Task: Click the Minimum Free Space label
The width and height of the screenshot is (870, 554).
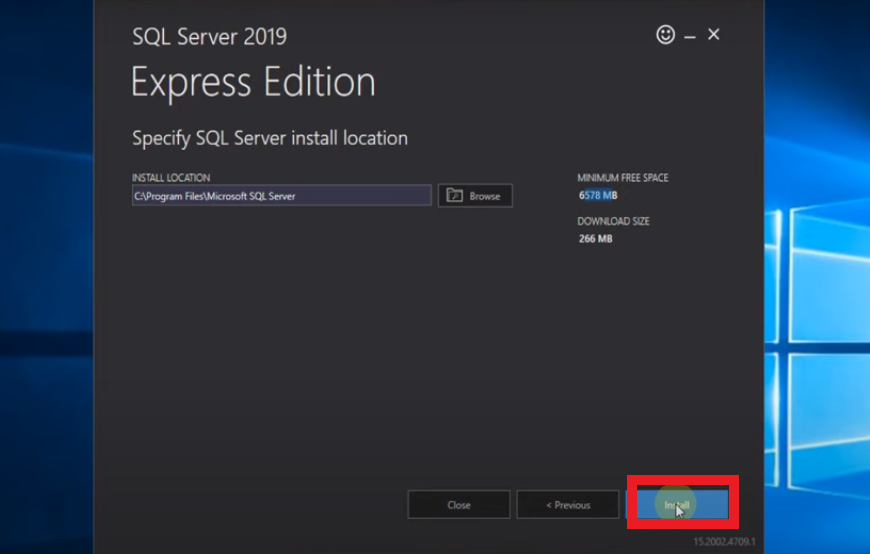Action: tap(623, 178)
